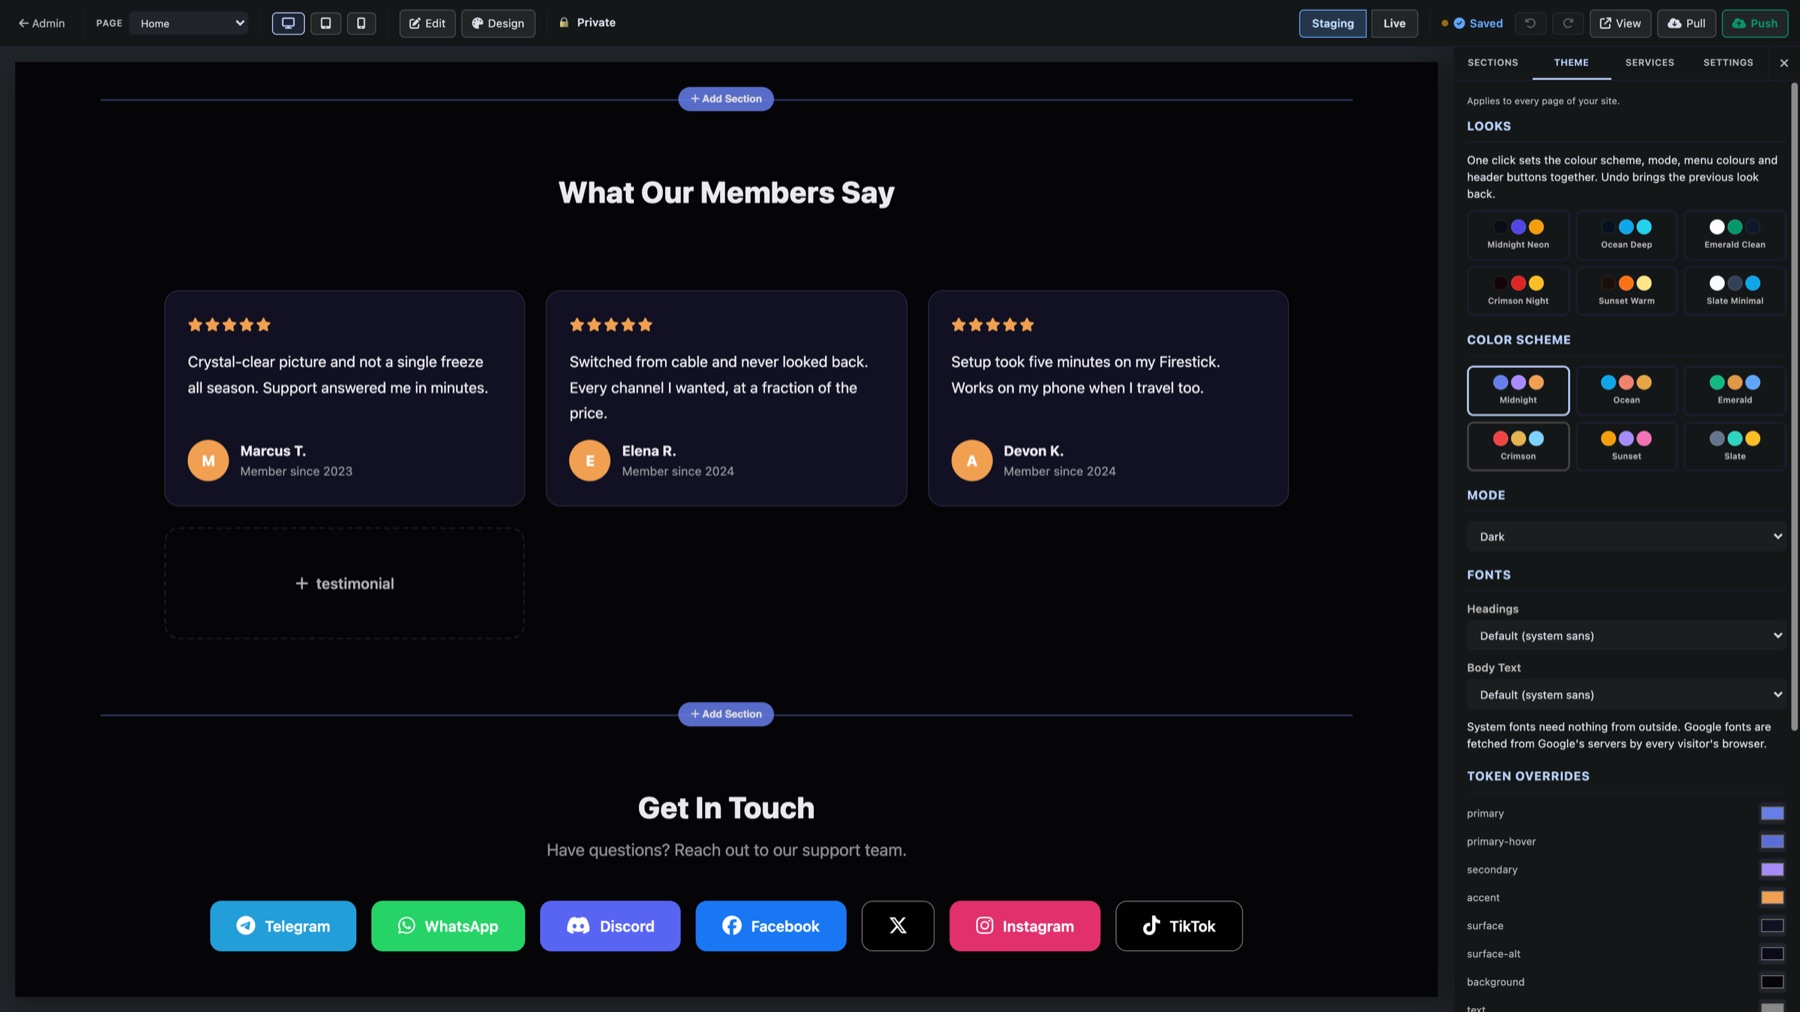Screen dimensions: 1800x1012
Task: Click the redo arrow icon
Action: 1568,23
